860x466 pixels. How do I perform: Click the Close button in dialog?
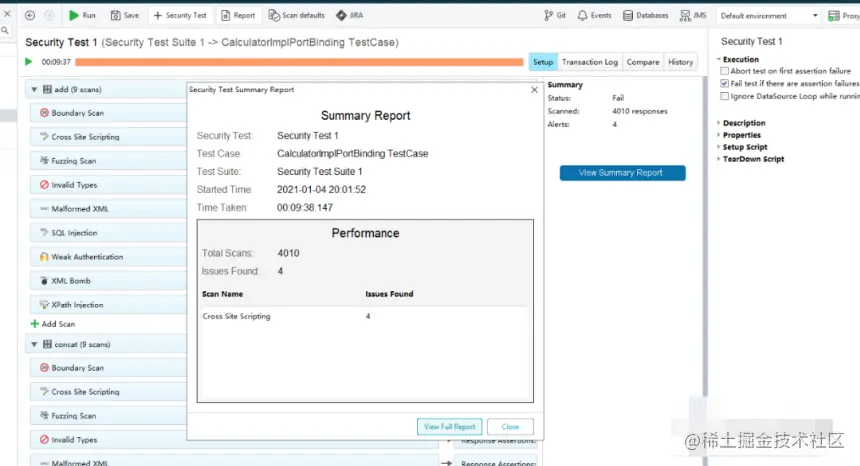[x=510, y=427]
